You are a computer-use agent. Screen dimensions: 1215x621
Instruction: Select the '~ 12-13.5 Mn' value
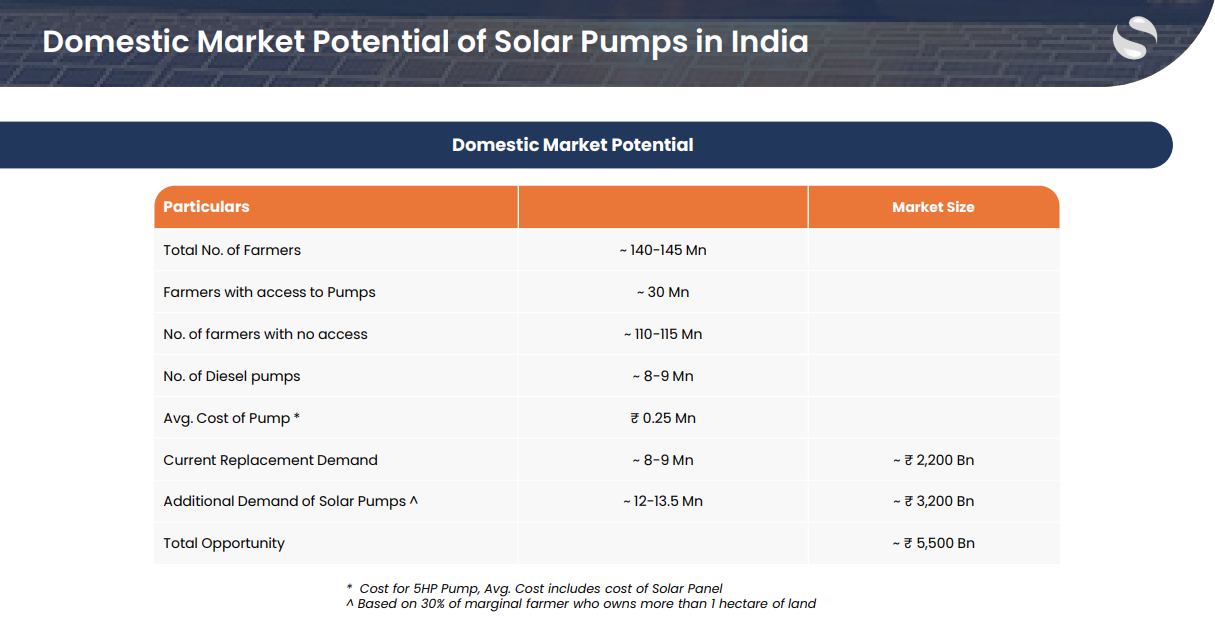pos(663,501)
